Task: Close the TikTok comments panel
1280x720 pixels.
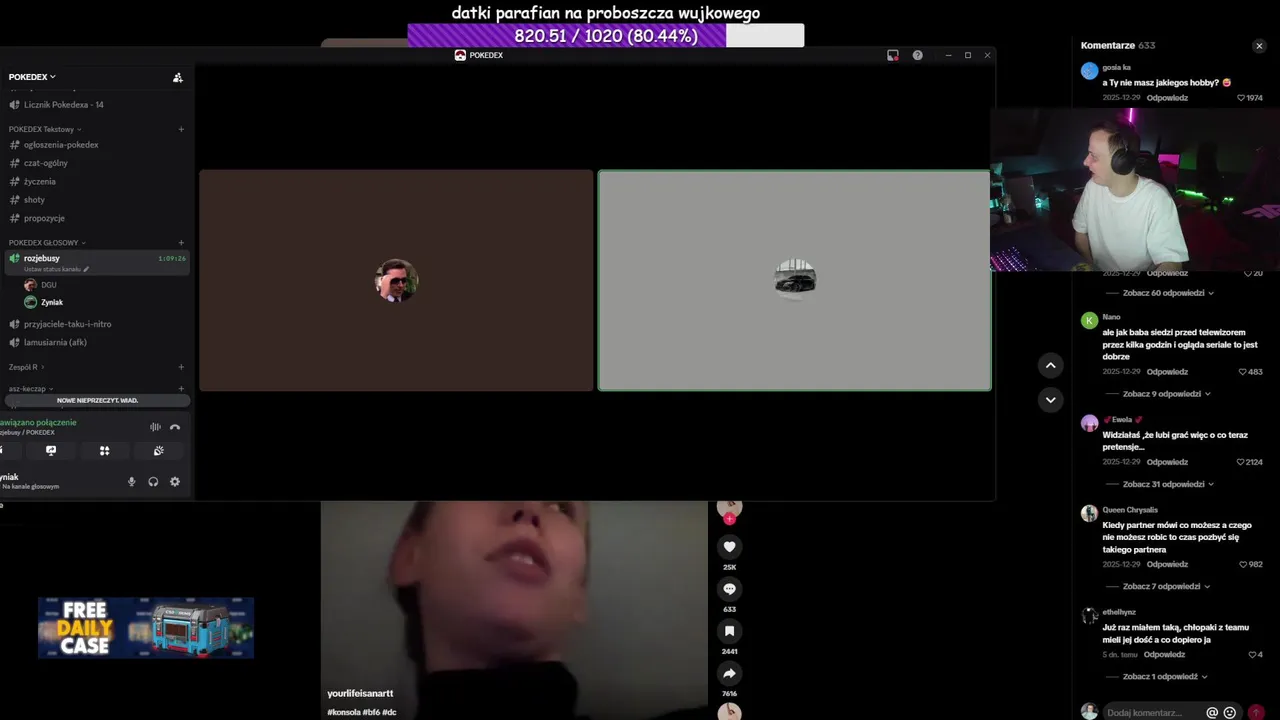Action: [x=1259, y=46]
